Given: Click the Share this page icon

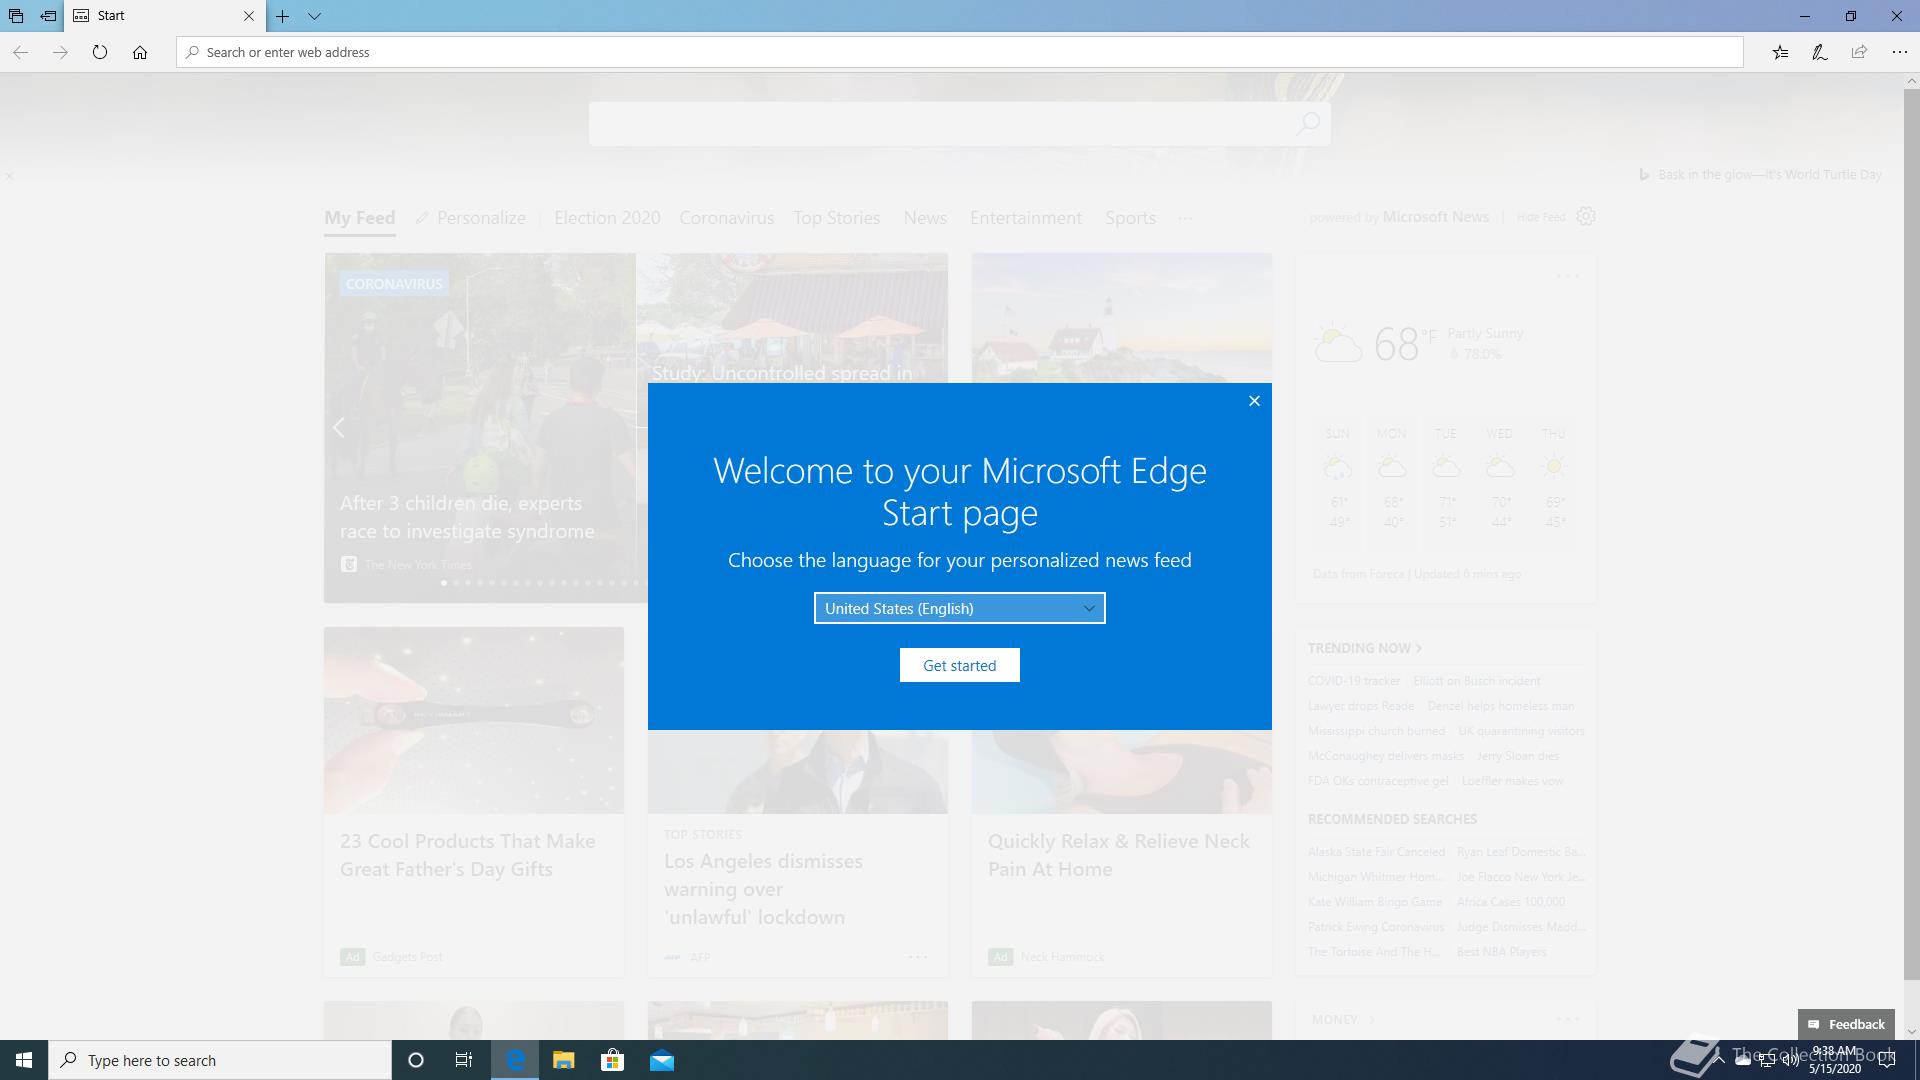Looking at the screenshot, I should (1859, 52).
